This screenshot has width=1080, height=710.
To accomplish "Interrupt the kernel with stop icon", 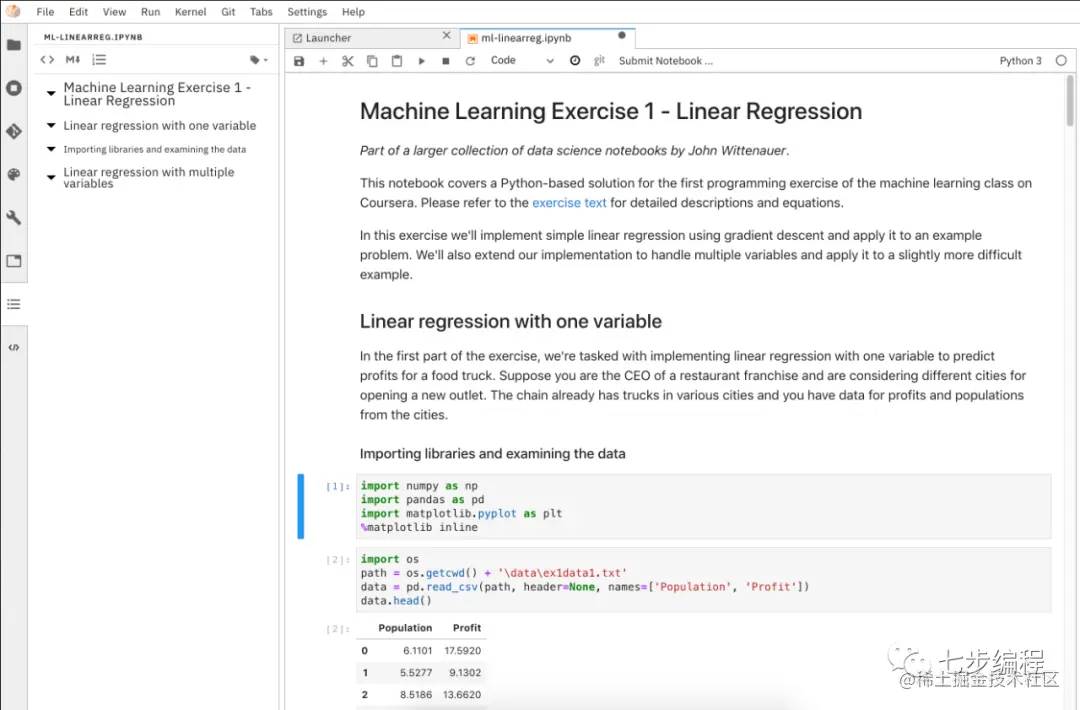I will [446, 61].
